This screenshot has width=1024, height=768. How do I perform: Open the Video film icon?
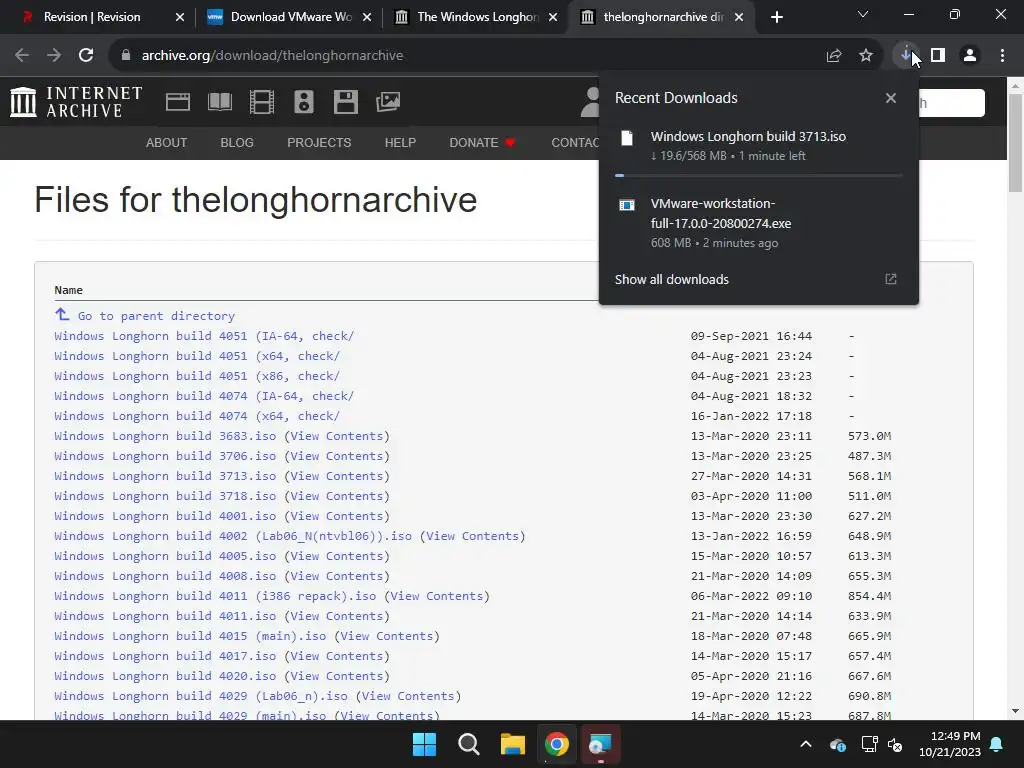point(262,102)
